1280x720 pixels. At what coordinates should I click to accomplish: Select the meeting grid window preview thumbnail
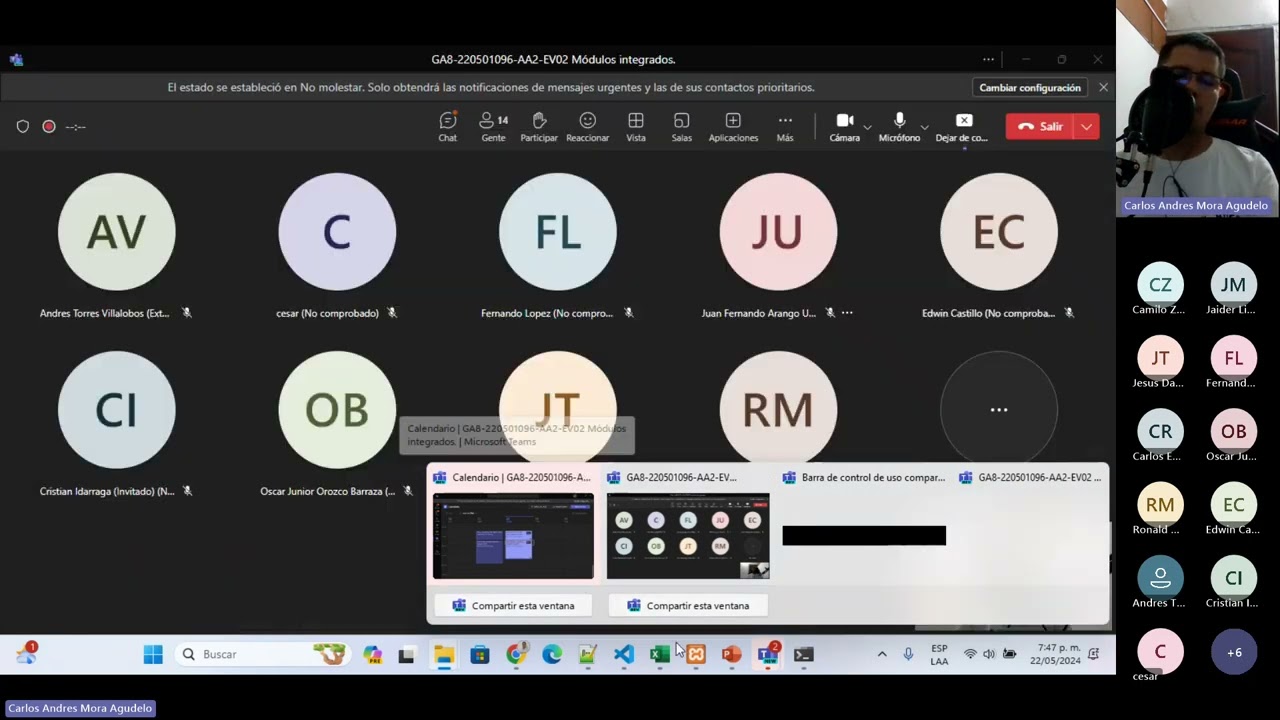(x=688, y=536)
